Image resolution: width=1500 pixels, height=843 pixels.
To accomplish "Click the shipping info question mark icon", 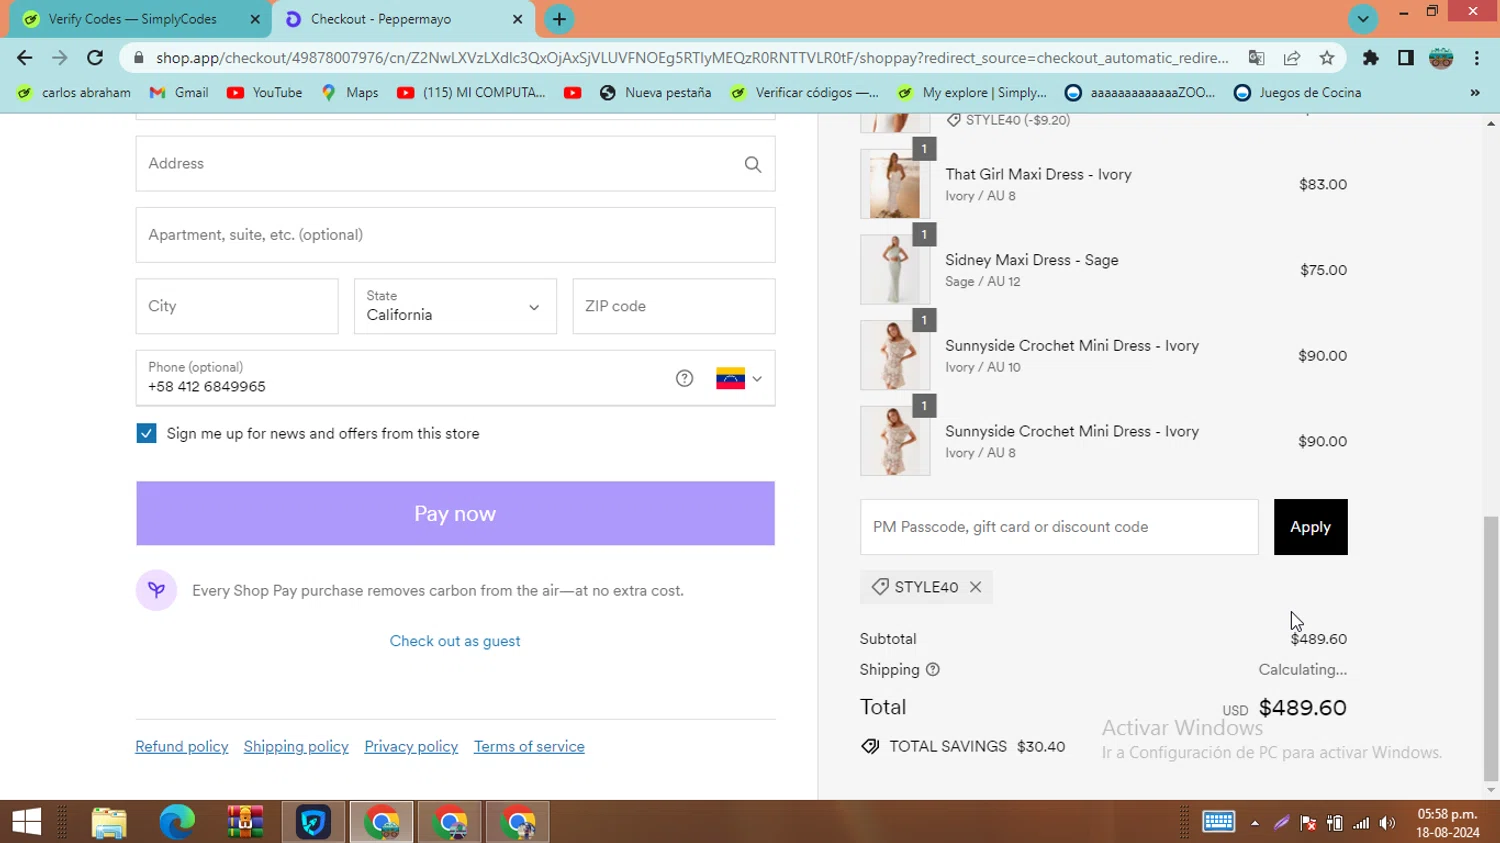I will (933, 670).
